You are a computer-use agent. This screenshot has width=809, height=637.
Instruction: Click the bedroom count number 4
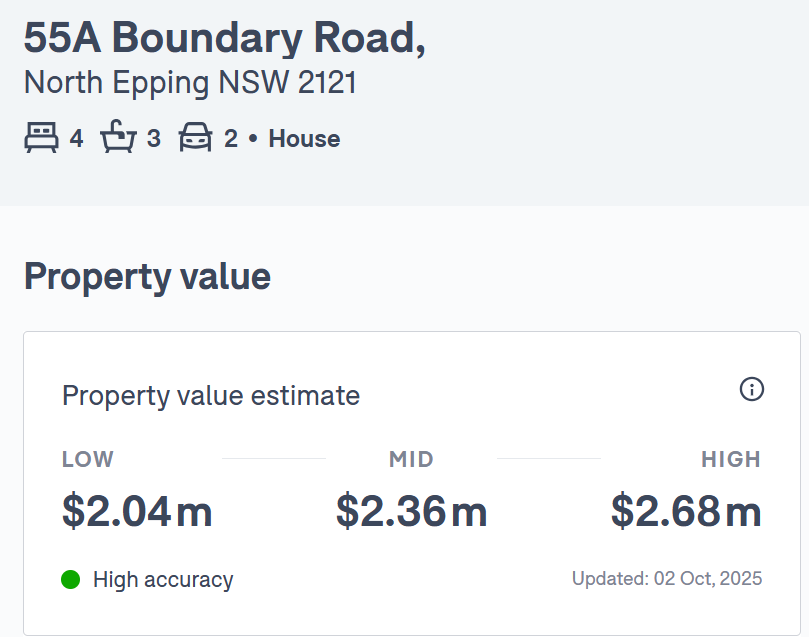[77, 139]
